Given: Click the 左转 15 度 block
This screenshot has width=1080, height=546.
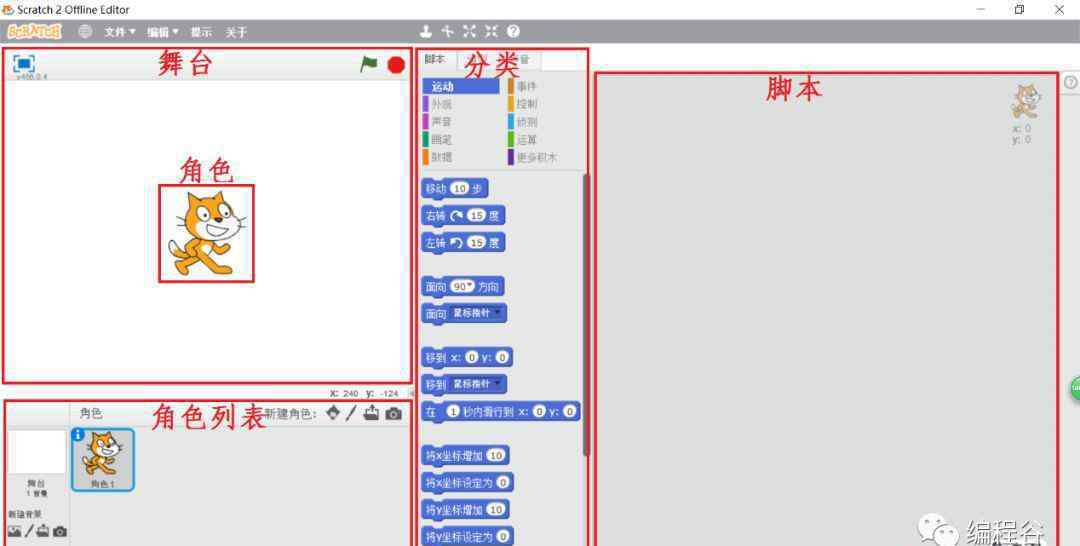Looking at the screenshot, I should point(463,242).
